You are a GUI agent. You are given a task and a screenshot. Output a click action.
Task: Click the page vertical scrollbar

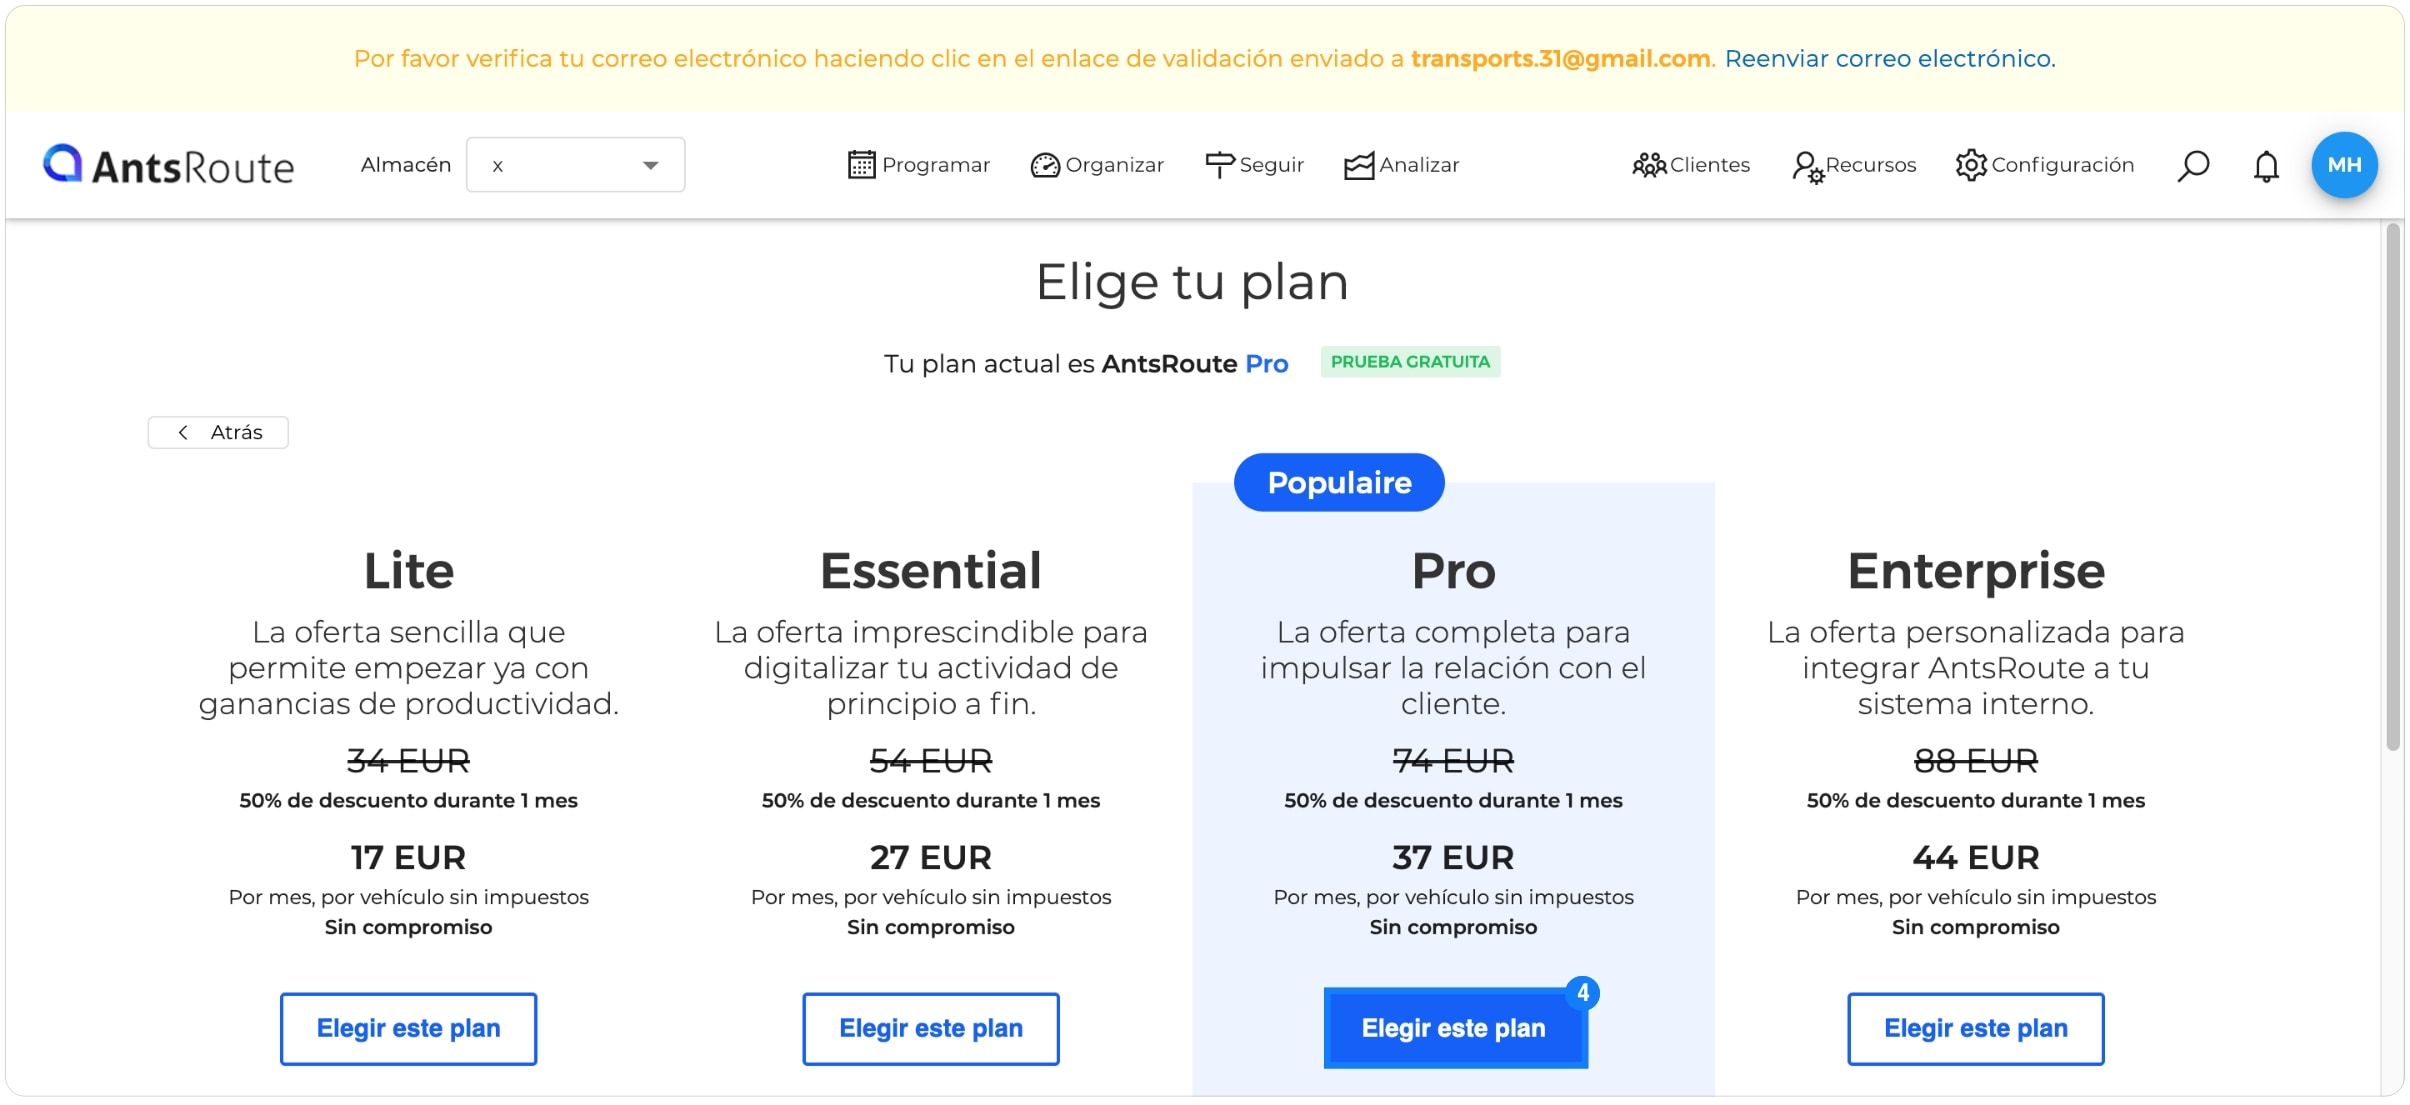pyautogui.click(x=2393, y=487)
